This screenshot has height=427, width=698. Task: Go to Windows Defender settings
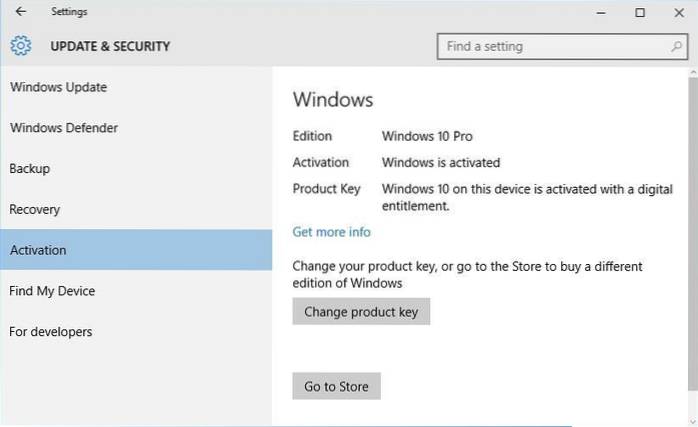pos(64,128)
